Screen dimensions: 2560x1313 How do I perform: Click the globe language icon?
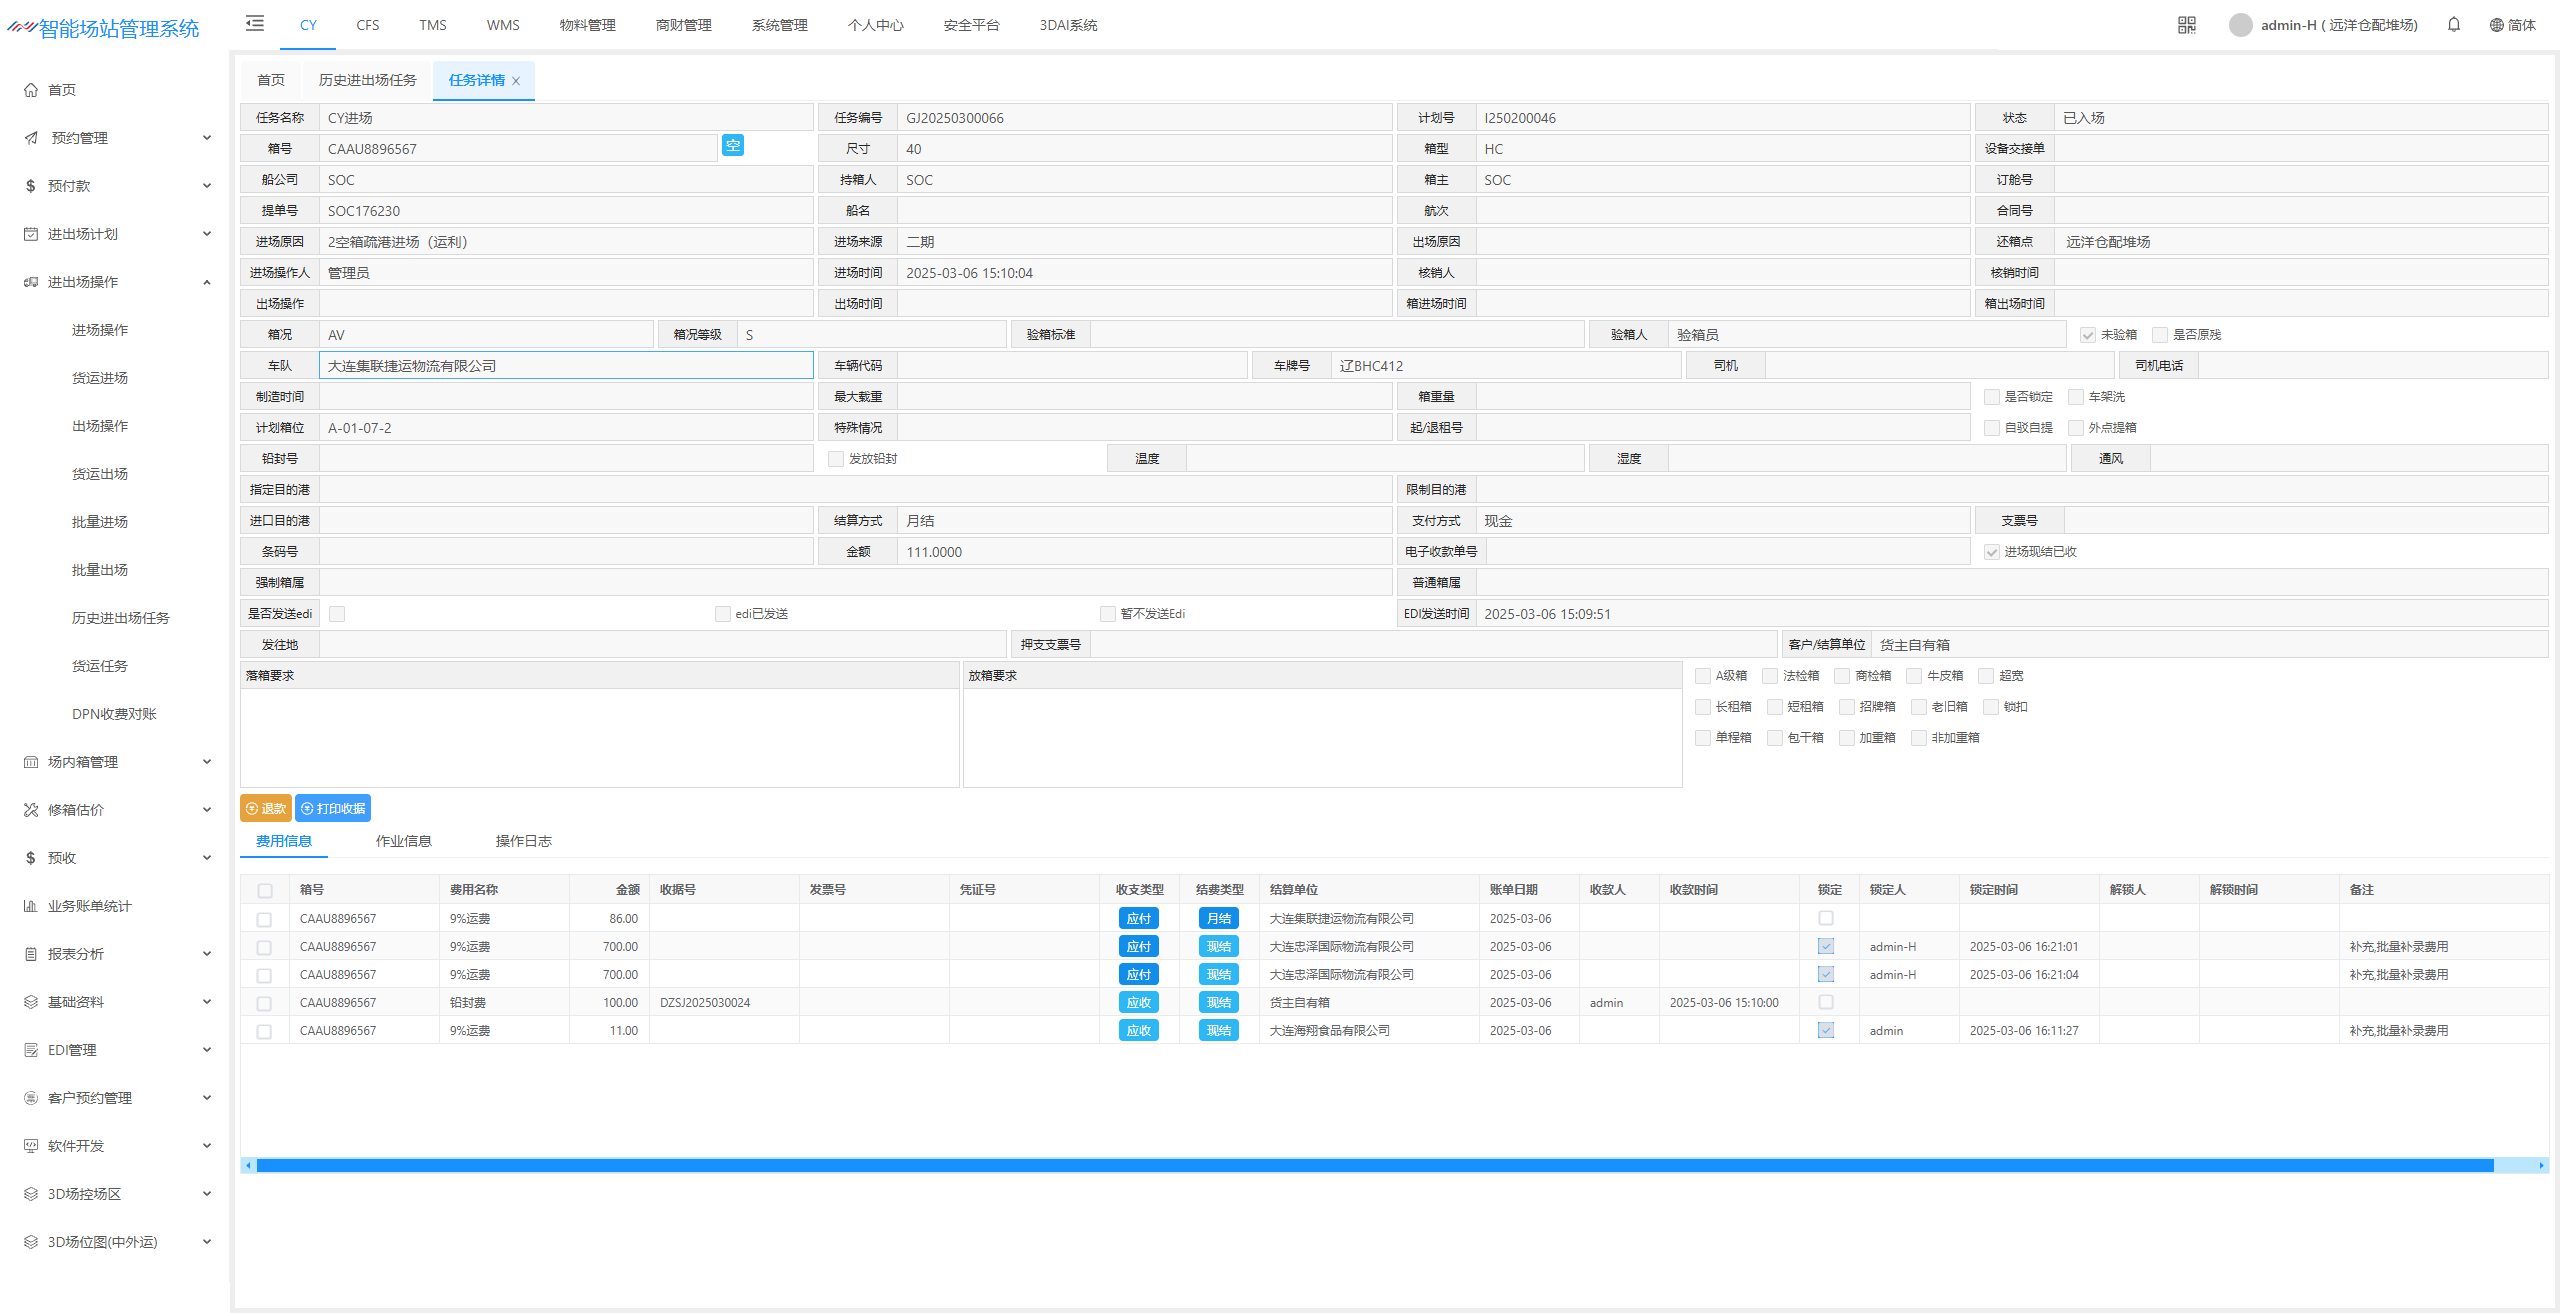click(x=2496, y=25)
